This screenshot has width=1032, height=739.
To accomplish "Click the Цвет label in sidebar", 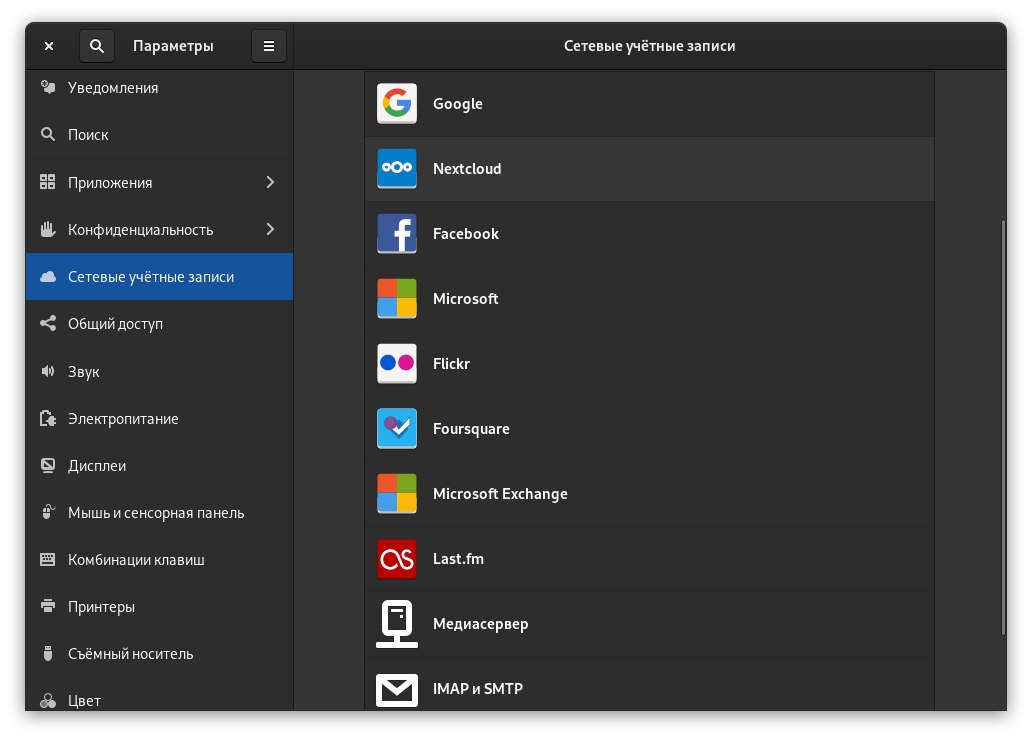I will pyautogui.click(x=84, y=701).
